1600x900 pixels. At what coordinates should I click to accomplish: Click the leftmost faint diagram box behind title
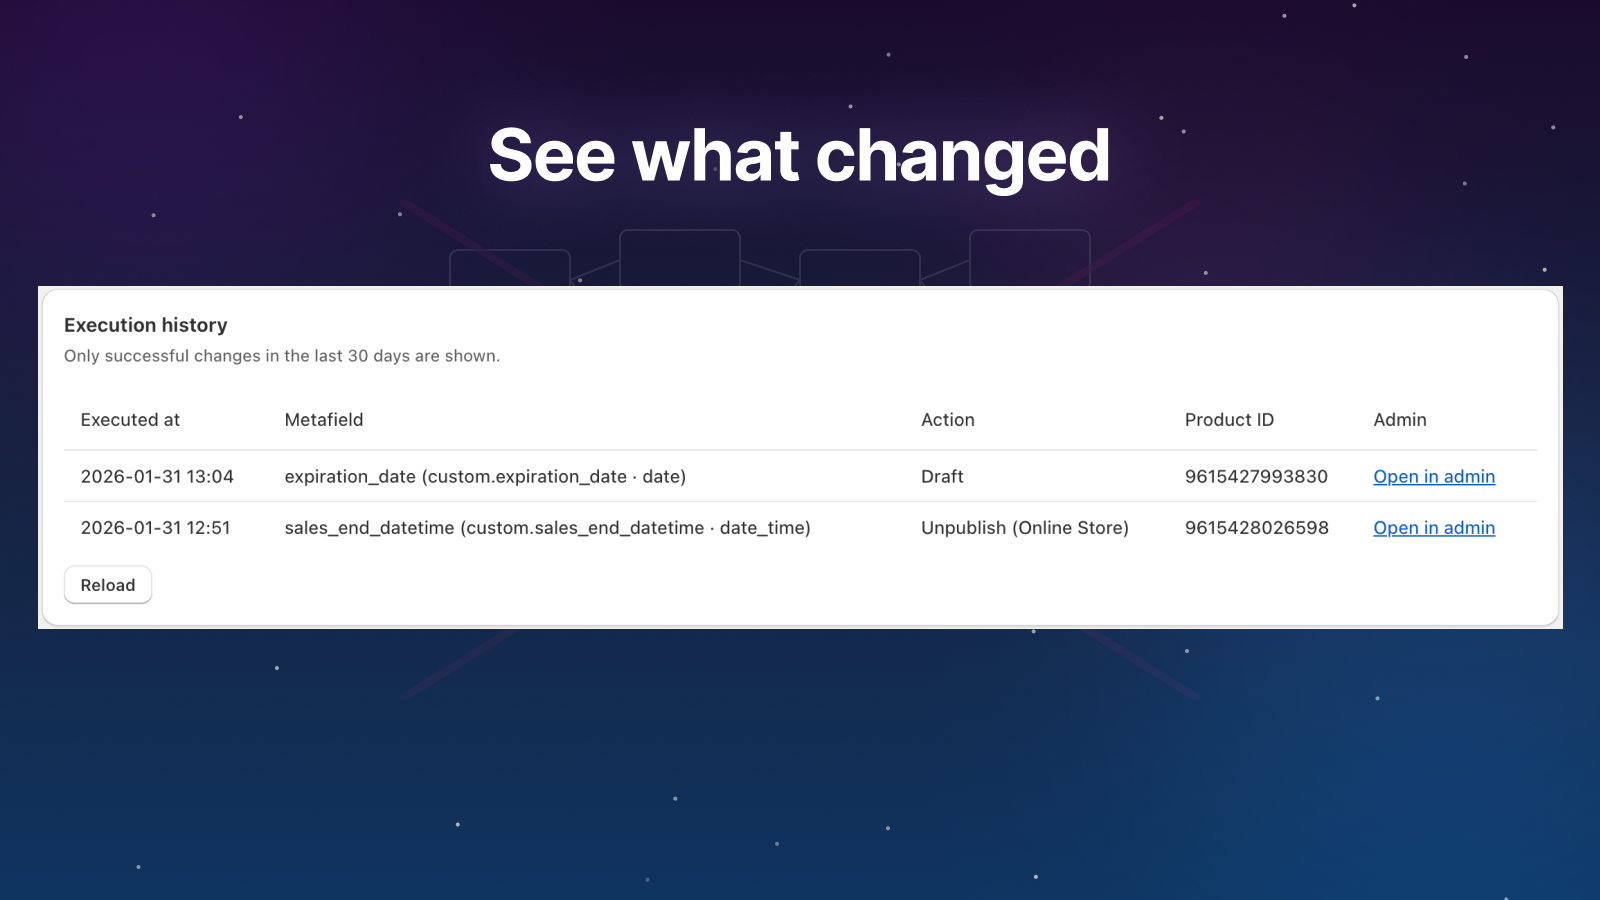tap(509, 268)
